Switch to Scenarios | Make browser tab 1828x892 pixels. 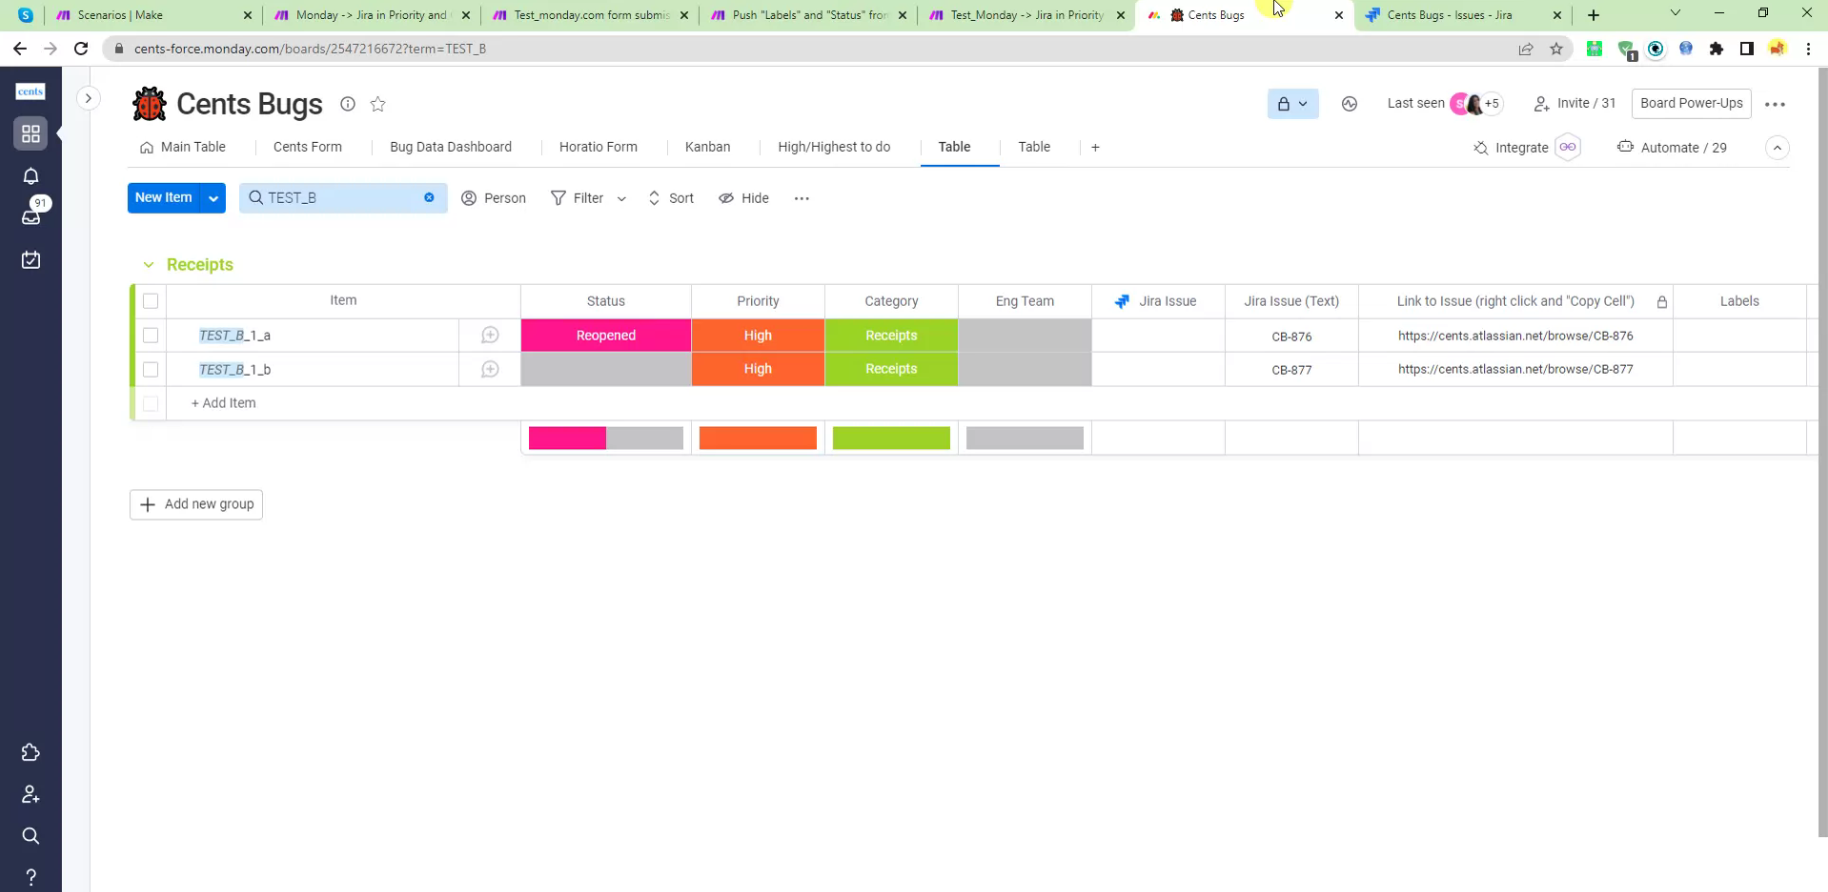point(153,15)
